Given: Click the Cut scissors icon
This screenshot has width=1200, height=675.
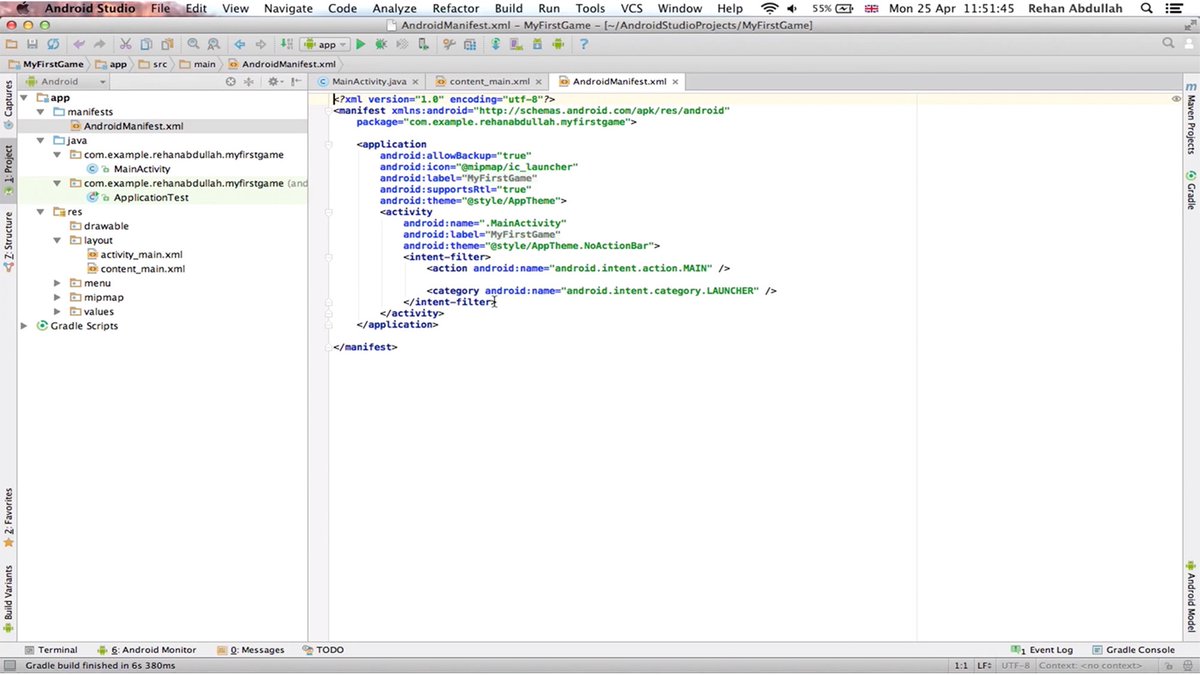Looking at the screenshot, I should pyautogui.click(x=125, y=44).
